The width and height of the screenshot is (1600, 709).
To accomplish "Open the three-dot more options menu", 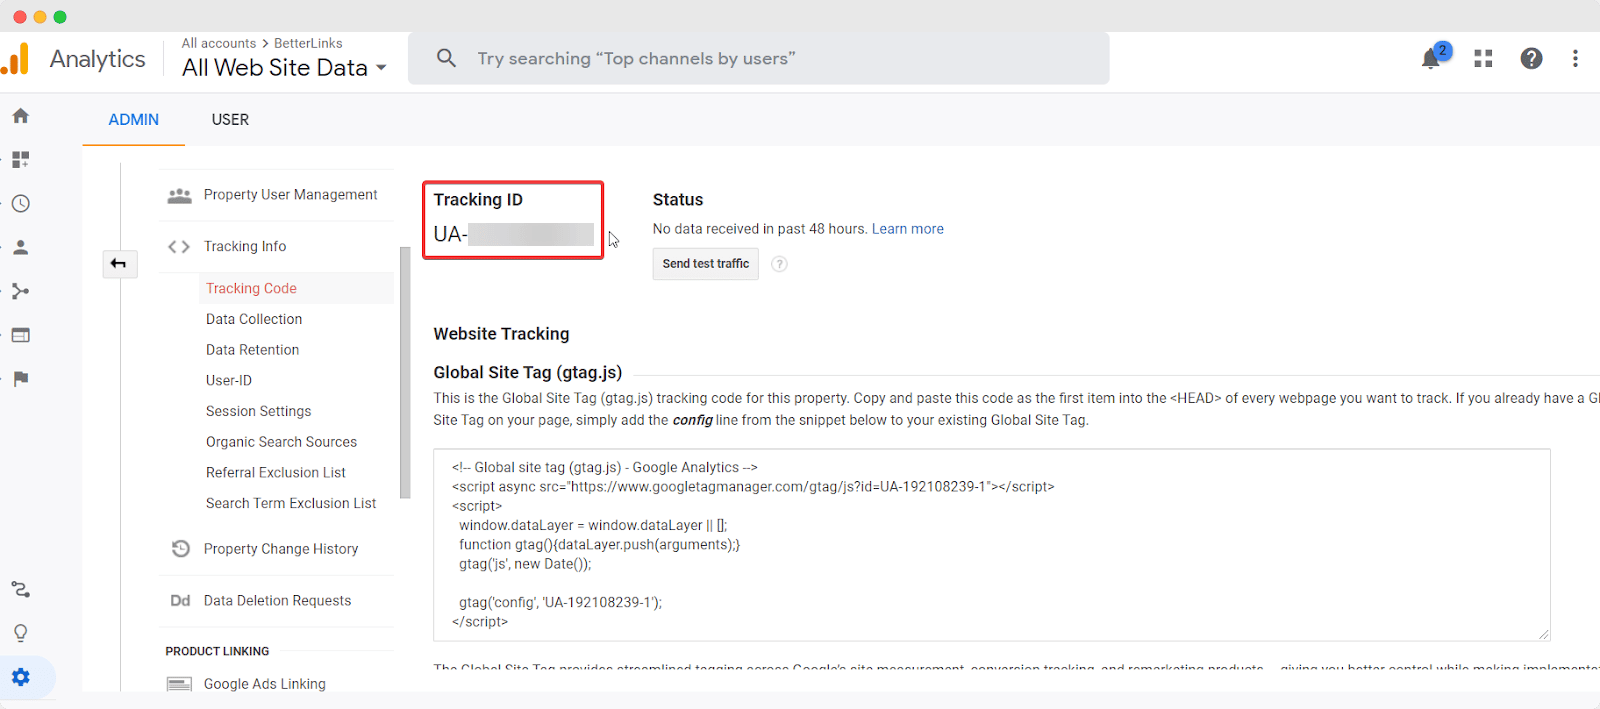I will (1575, 59).
